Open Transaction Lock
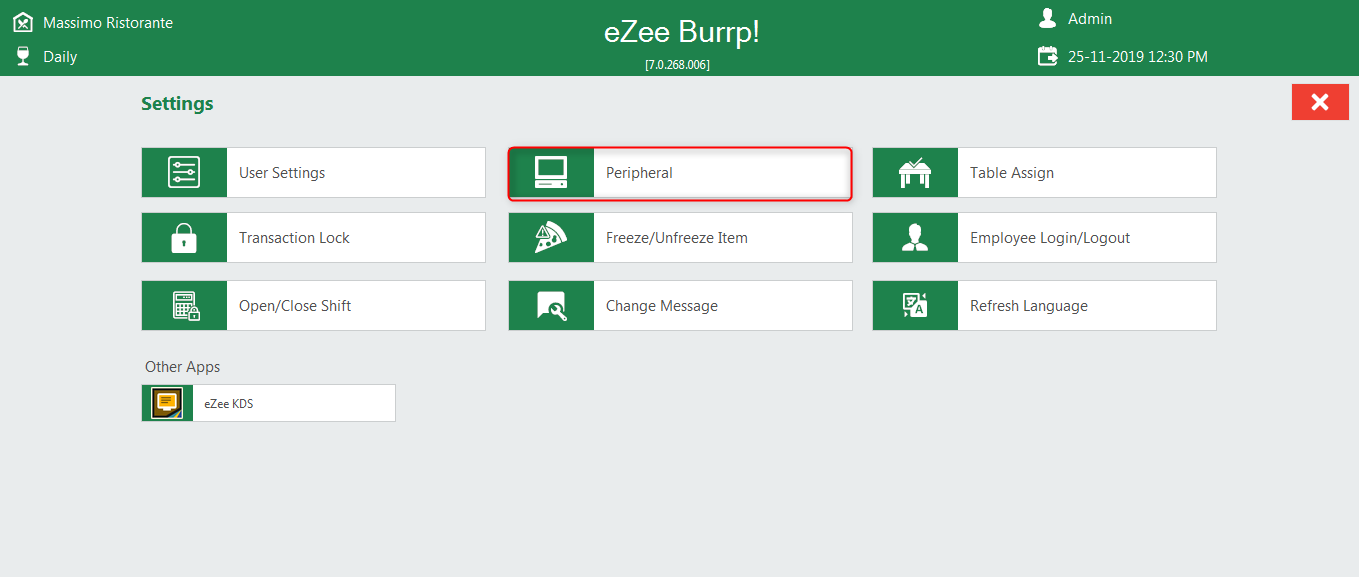 coord(313,238)
